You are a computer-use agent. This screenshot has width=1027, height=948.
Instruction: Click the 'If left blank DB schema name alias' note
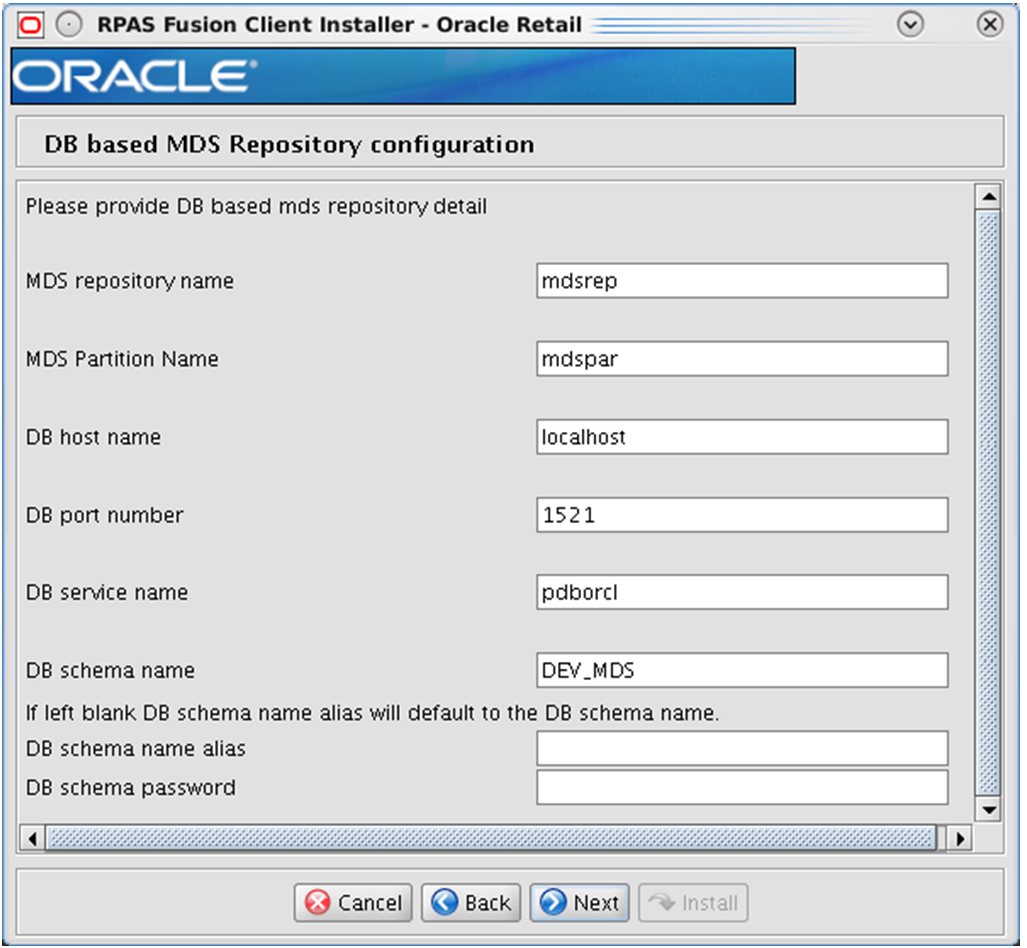tap(372, 713)
